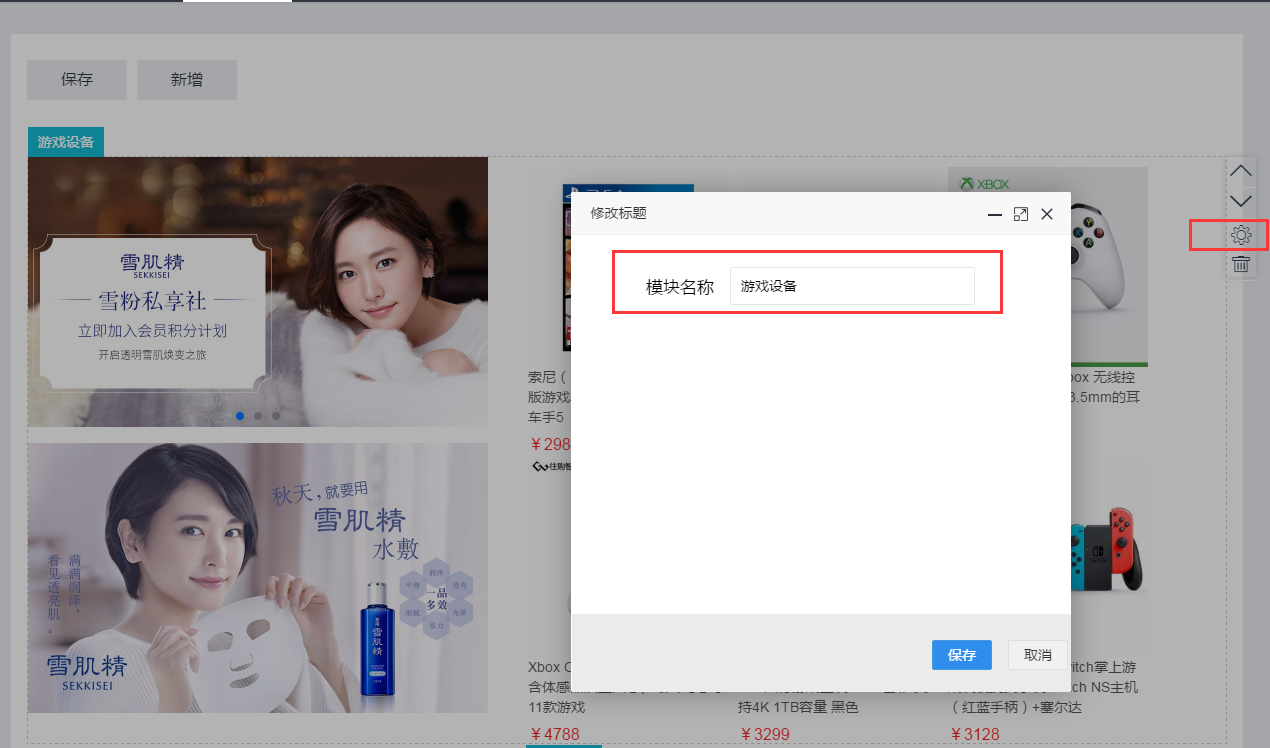Click the price ¥4788
Screen dimensions: 1270x748
coord(555,736)
